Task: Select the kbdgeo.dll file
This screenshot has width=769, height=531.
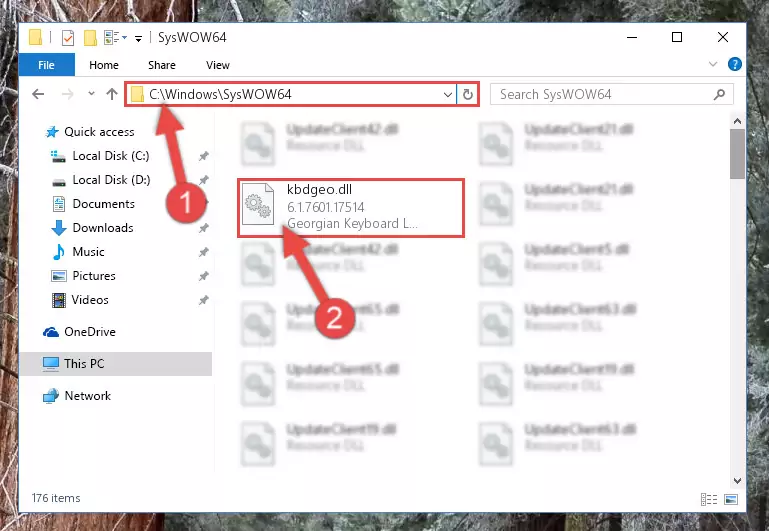Action: click(351, 208)
